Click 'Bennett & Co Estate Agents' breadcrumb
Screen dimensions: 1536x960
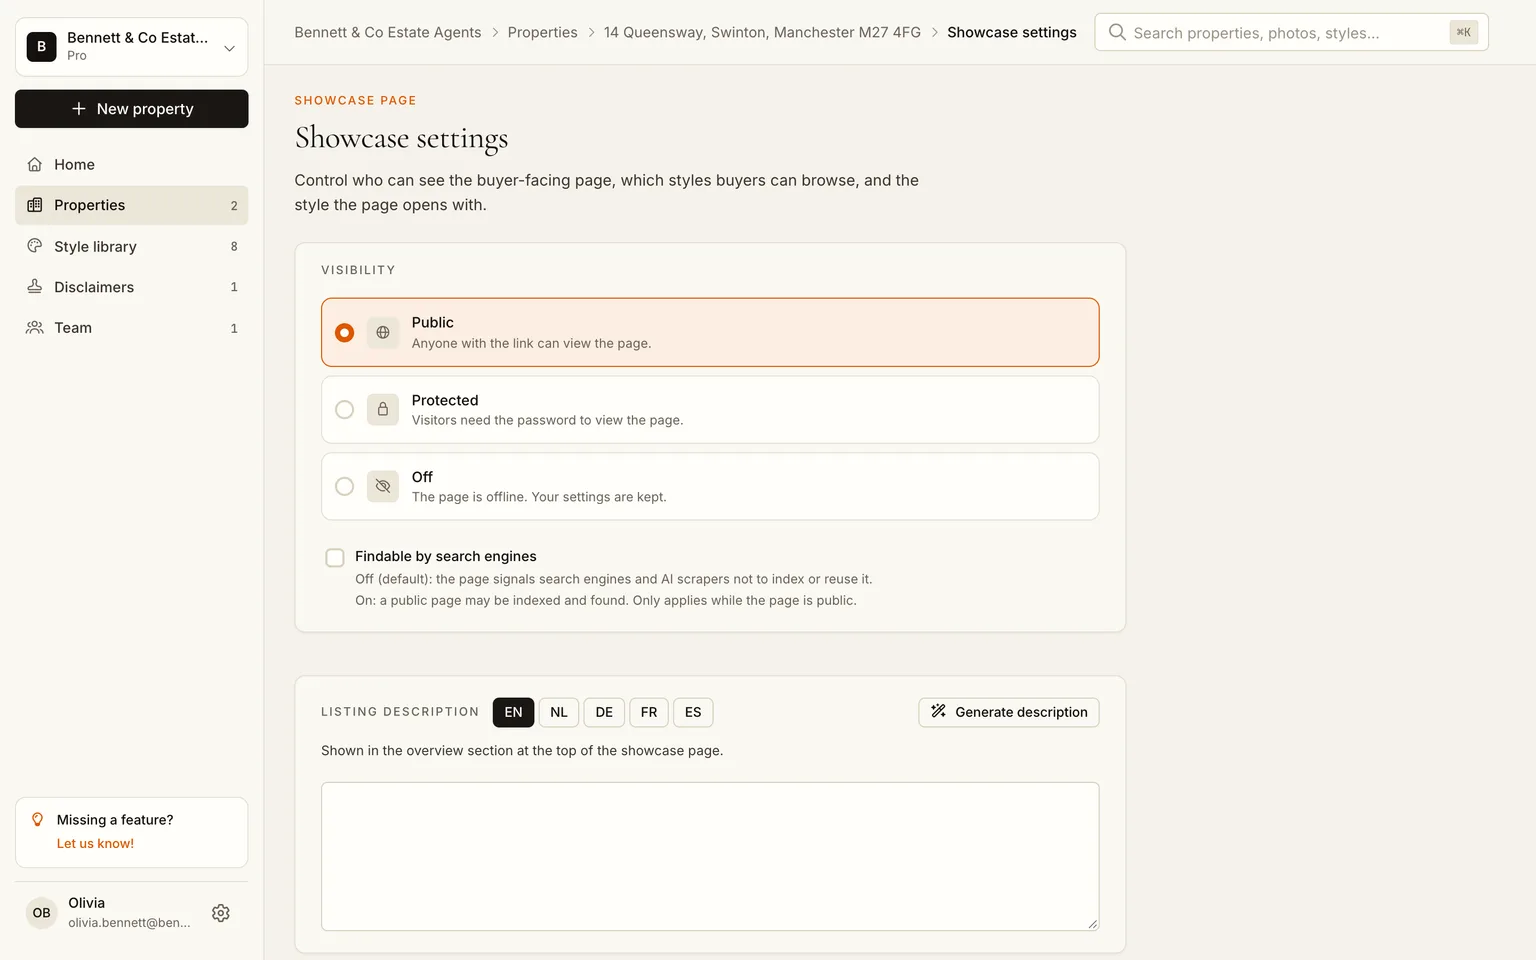(x=388, y=32)
